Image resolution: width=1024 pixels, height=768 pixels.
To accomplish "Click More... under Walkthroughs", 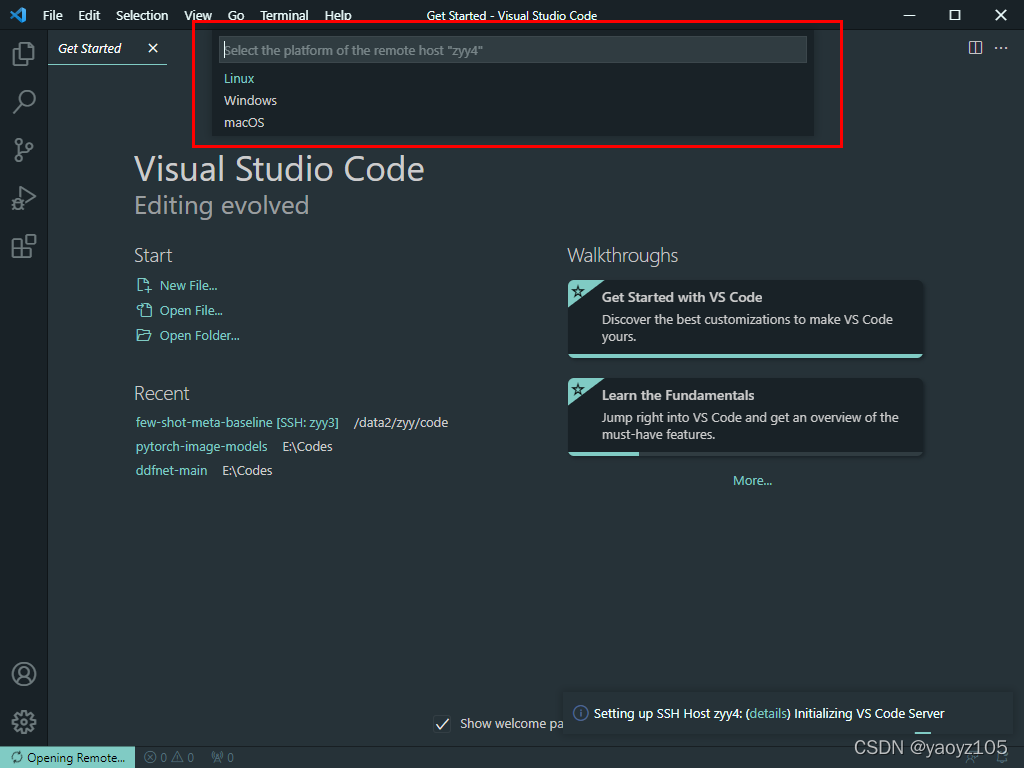I will (x=752, y=481).
